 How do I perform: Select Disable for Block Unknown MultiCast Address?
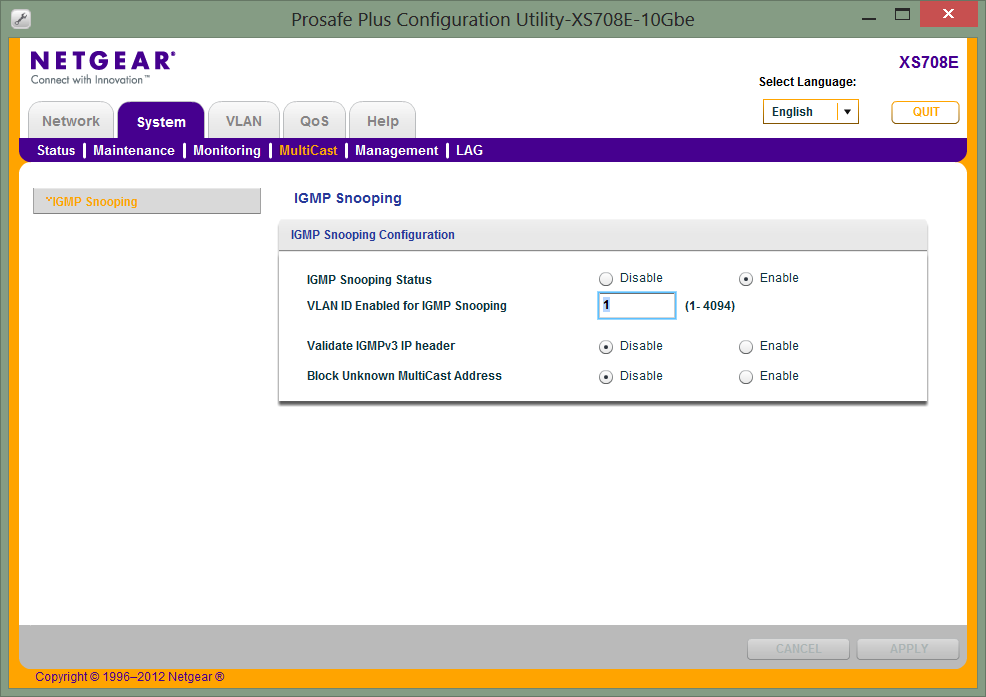[606, 377]
